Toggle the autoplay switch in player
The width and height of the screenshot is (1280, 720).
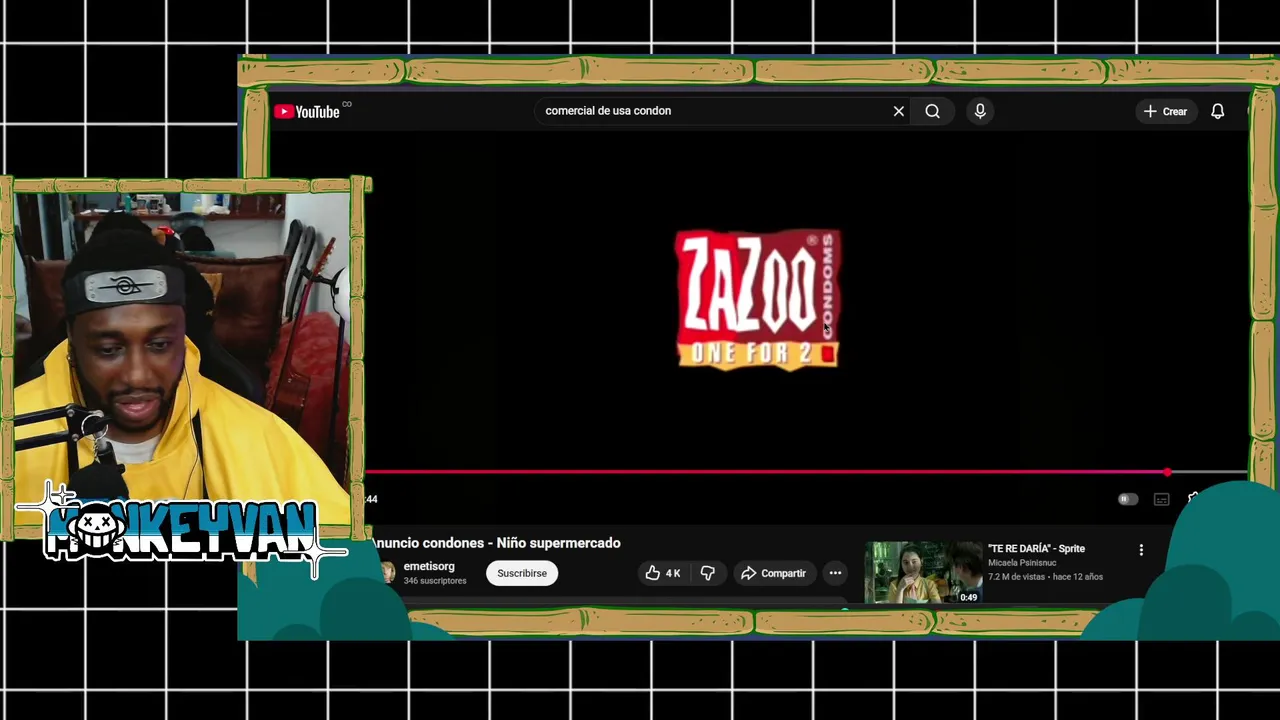tap(1127, 499)
